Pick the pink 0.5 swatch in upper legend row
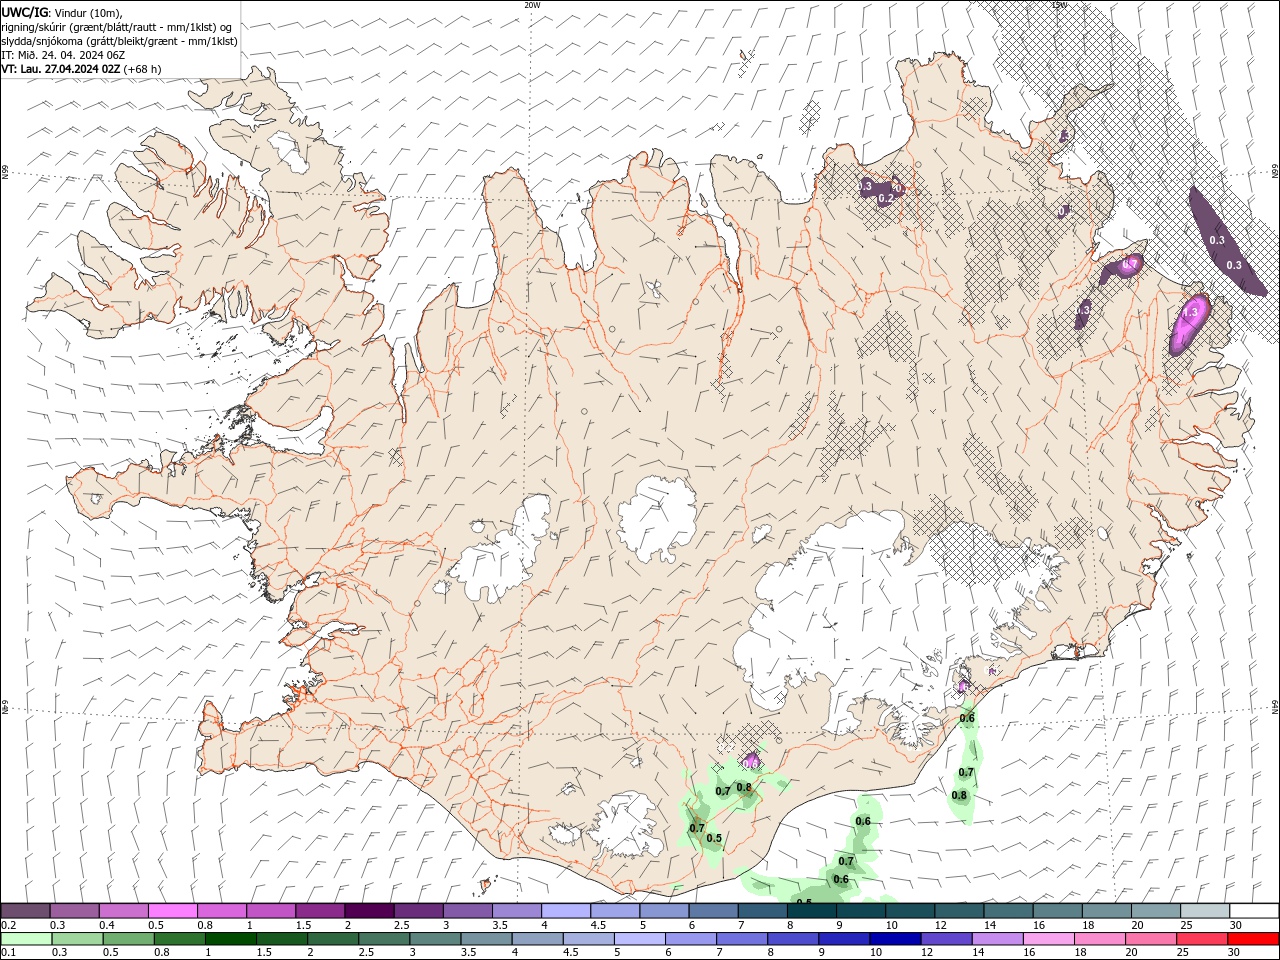This screenshot has width=1280, height=960. click(x=172, y=911)
